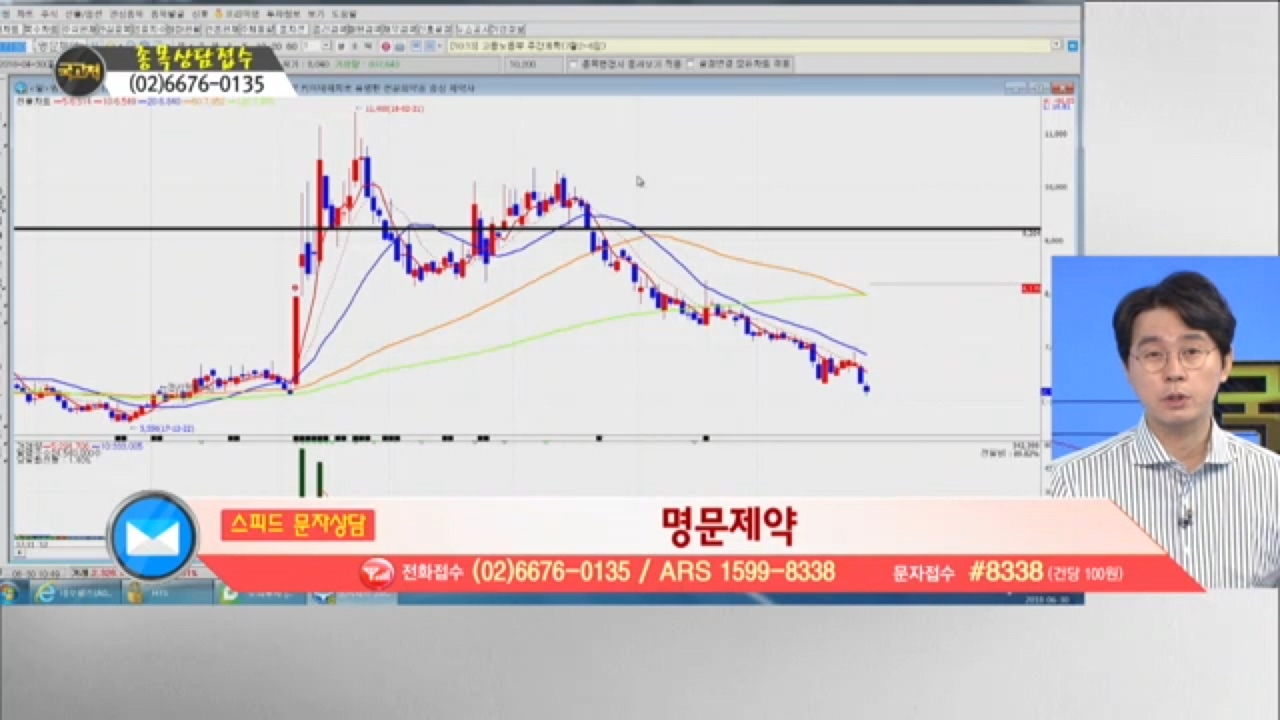1280x720 pixels.
Task: Open Internet Explorer from the taskbar
Action: [45, 593]
